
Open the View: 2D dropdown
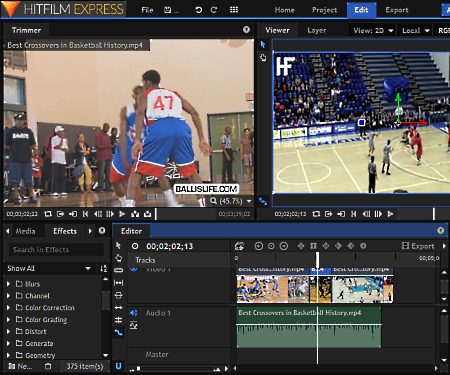pos(373,30)
